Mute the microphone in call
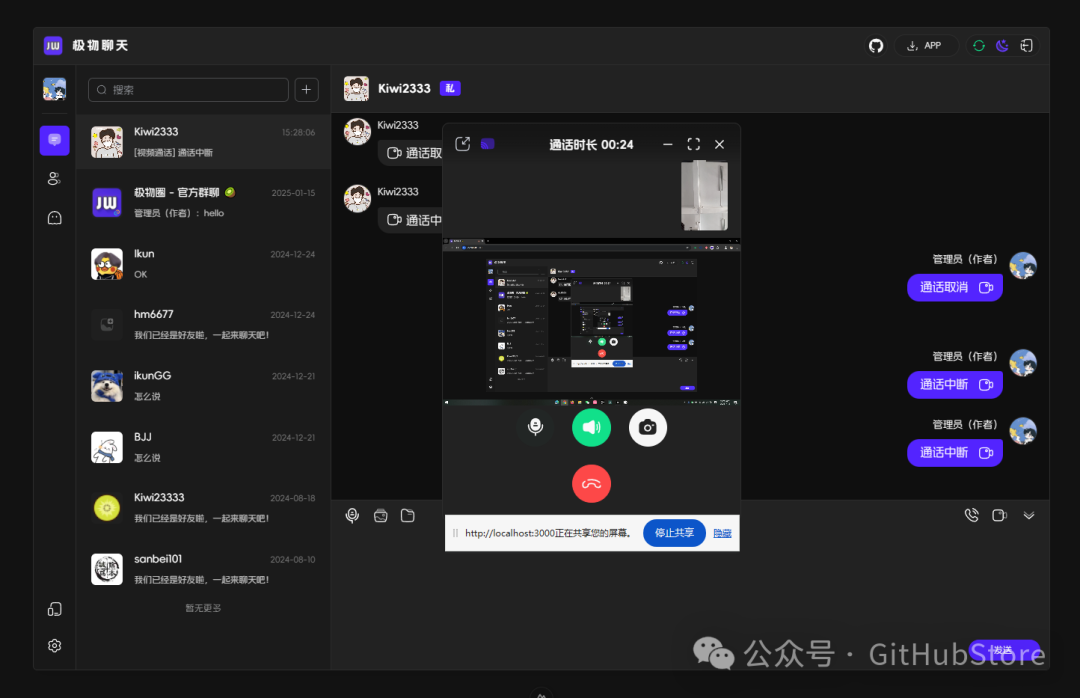Image resolution: width=1080 pixels, height=698 pixels. (x=535, y=427)
